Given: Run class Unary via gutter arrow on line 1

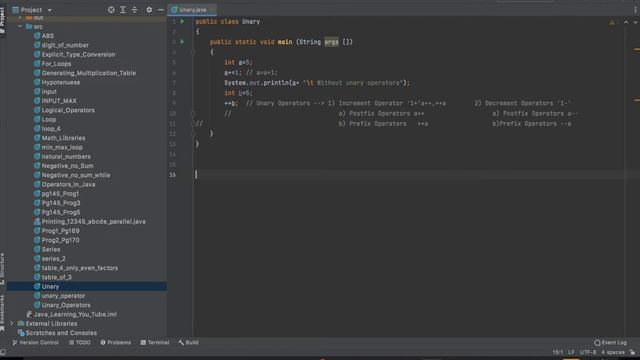Looking at the screenshot, I should pos(182,21).
